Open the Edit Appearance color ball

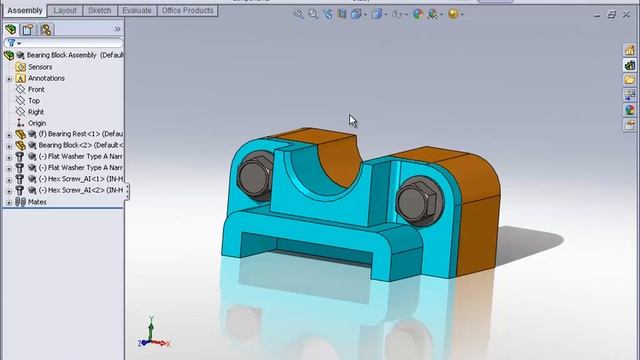(x=418, y=14)
